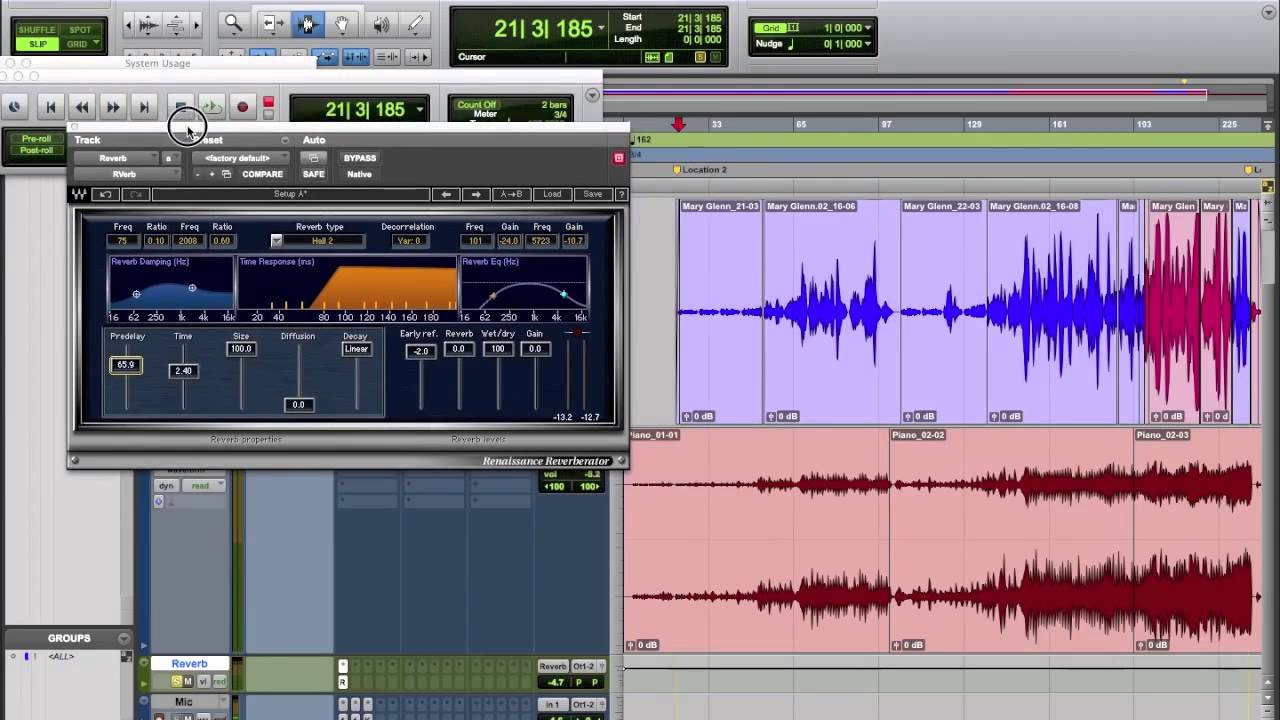Image resolution: width=1280 pixels, height=720 pixels.
Task: Click Native button in plugin header
Action: pyautogui.click(x=359, y=174)
